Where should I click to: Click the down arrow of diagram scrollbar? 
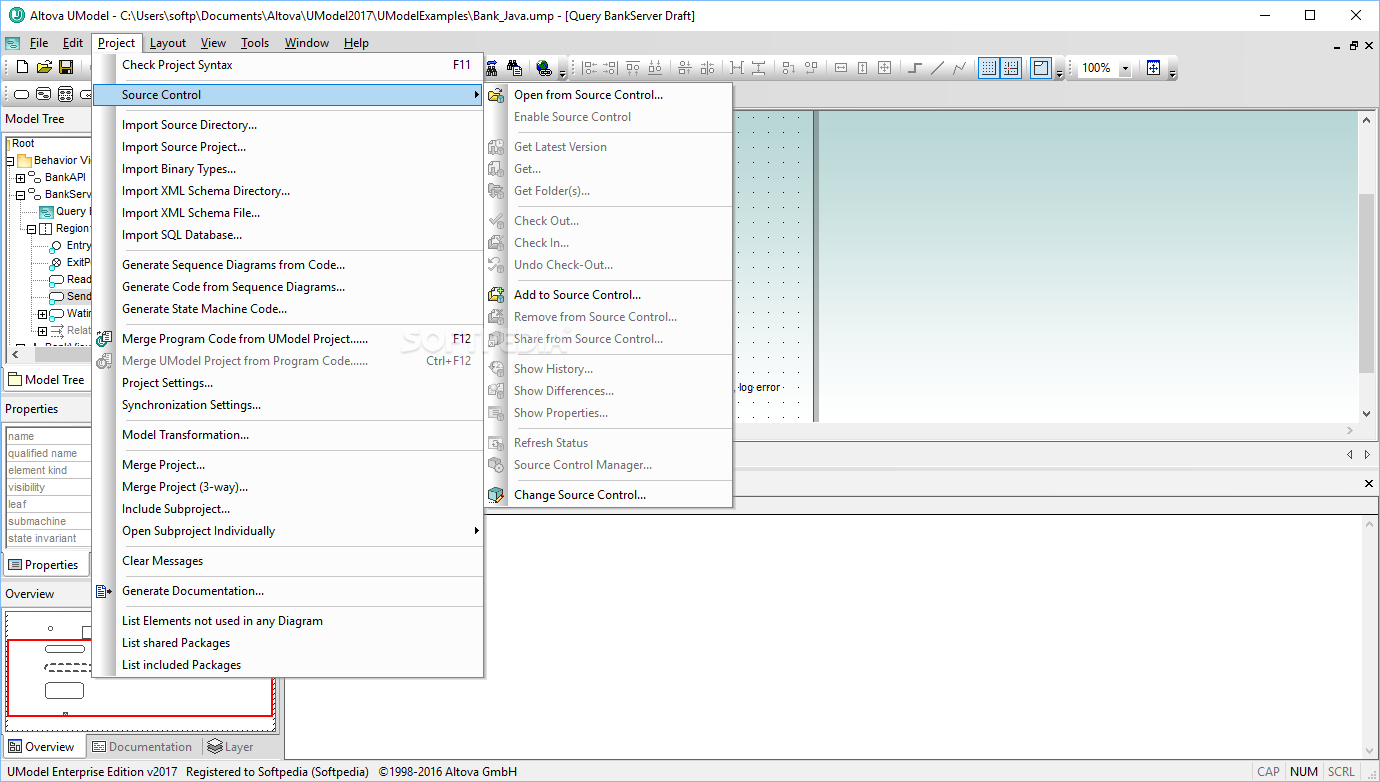click(1367, 414)
